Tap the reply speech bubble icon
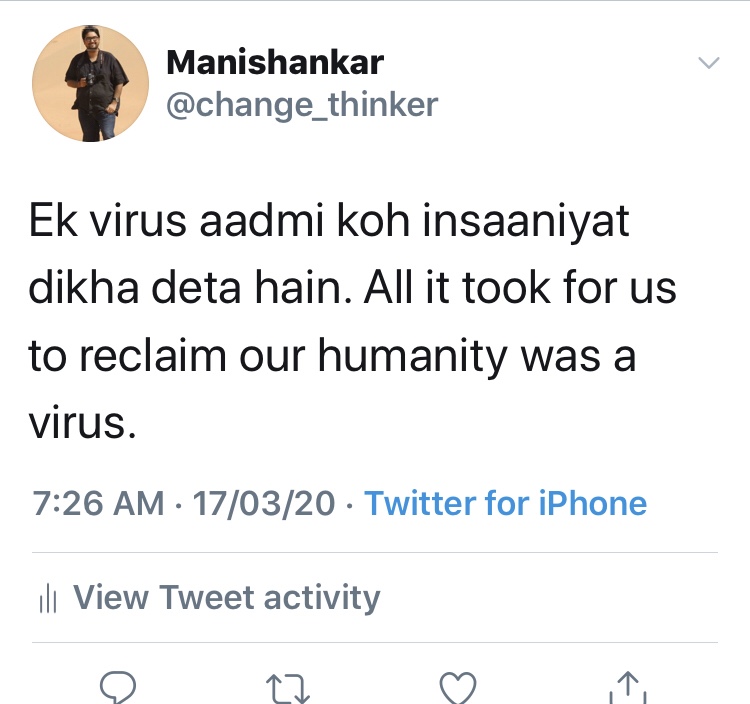Image resolution: width=750 pixels, height=704 pixels. [x=118, y=688]
